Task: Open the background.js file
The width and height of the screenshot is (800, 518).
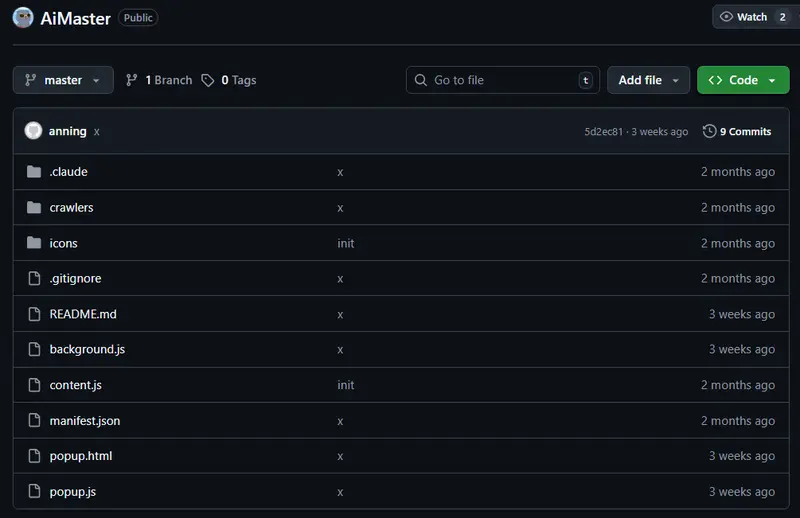Action: 87,350
